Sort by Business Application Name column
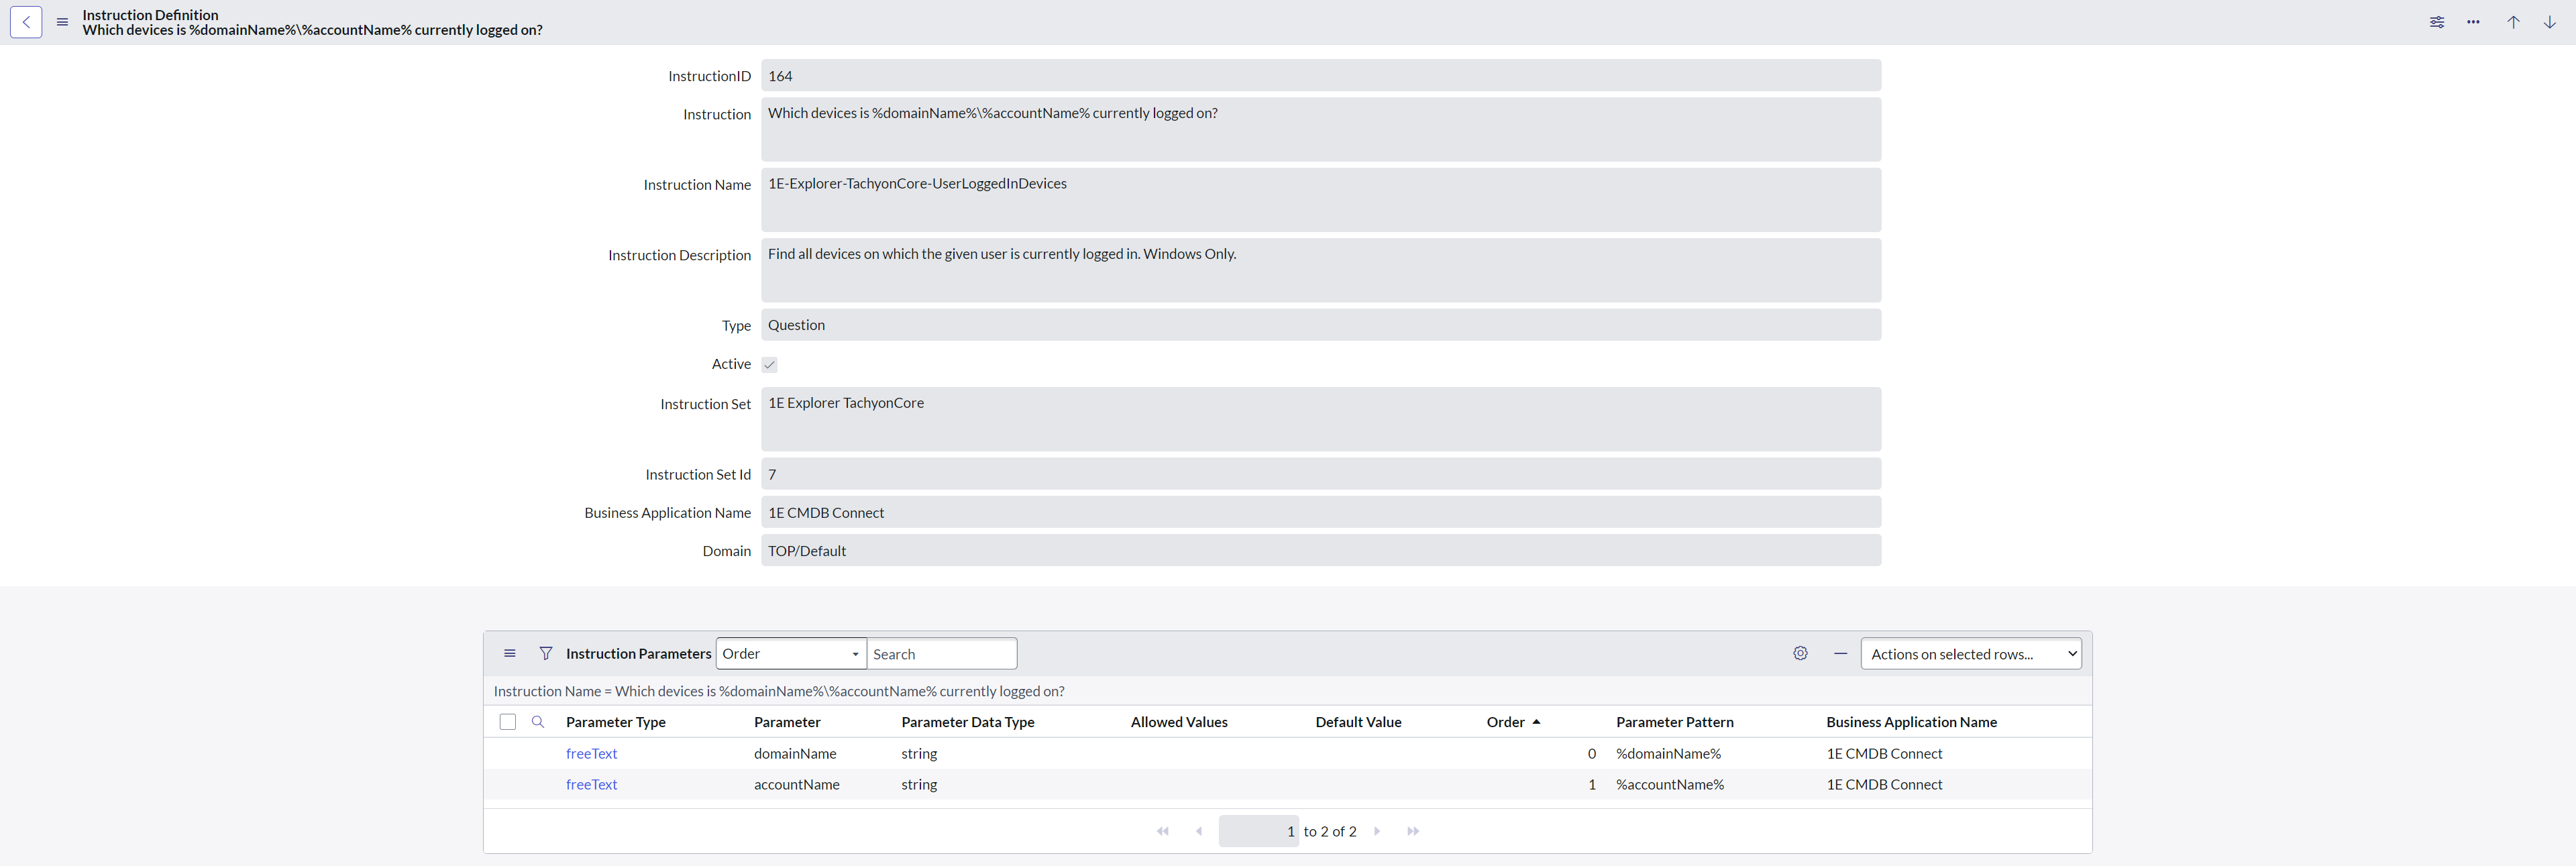2576x866 pixels. 1911,722
